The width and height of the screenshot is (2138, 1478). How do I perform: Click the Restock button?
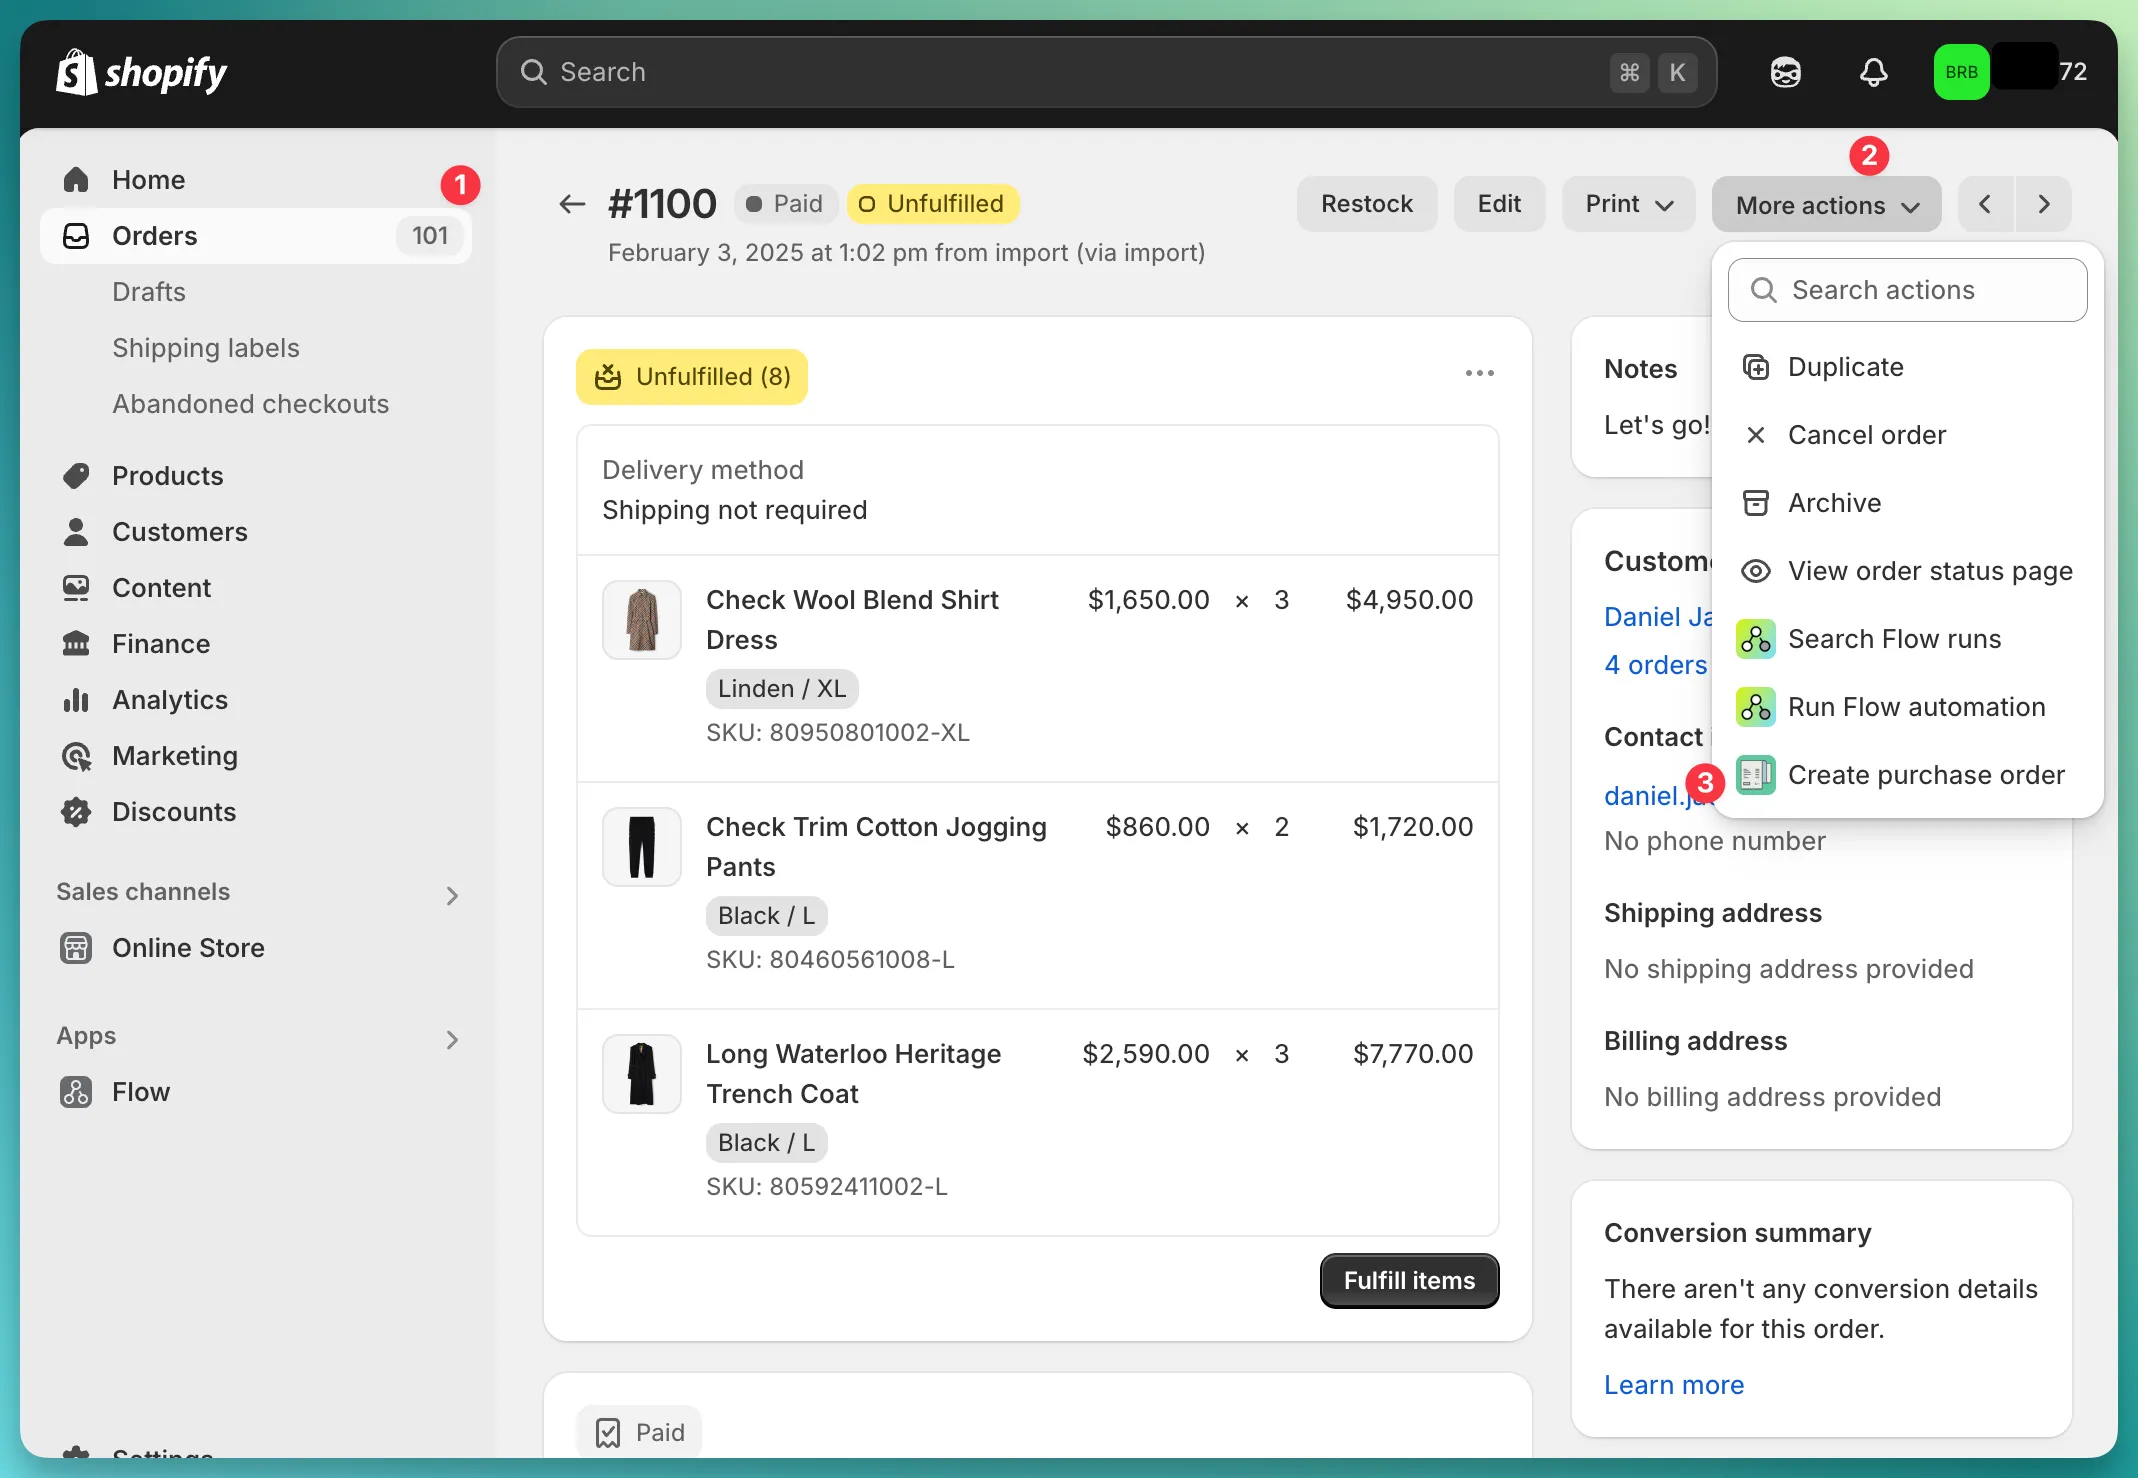pos(1367,204)
